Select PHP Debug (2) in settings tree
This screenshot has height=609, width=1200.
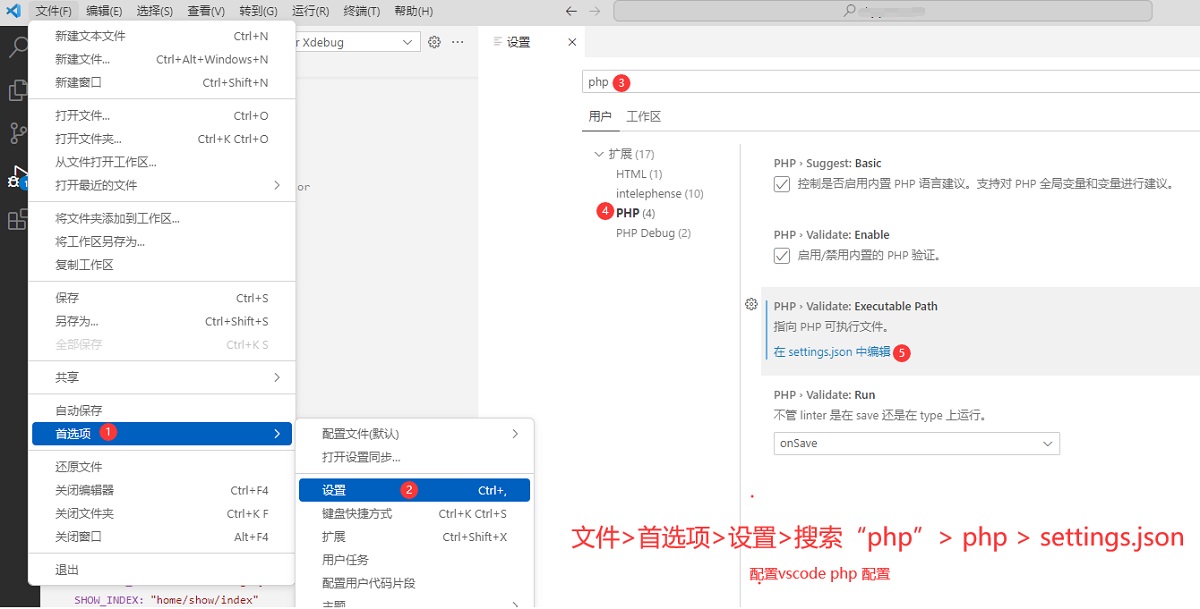click(x=653, y=233)
